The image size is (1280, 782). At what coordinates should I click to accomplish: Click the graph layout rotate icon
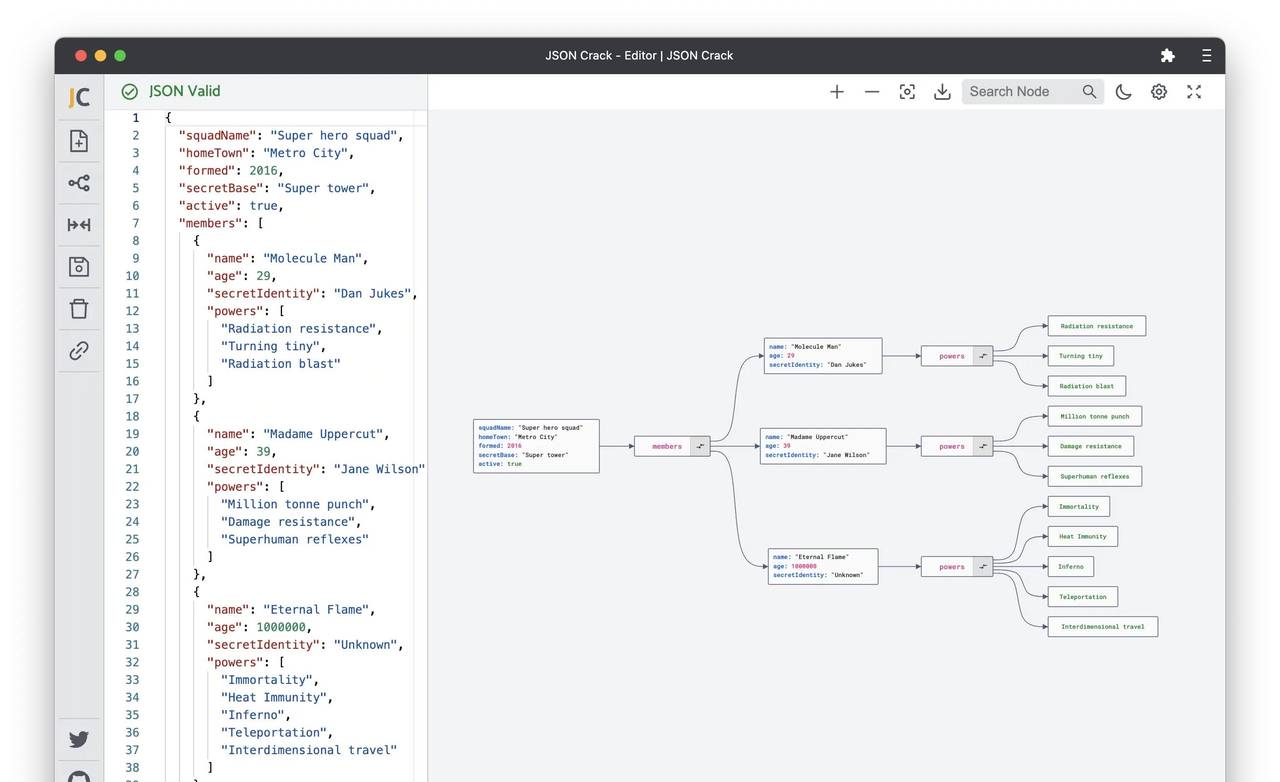[79, 183]
